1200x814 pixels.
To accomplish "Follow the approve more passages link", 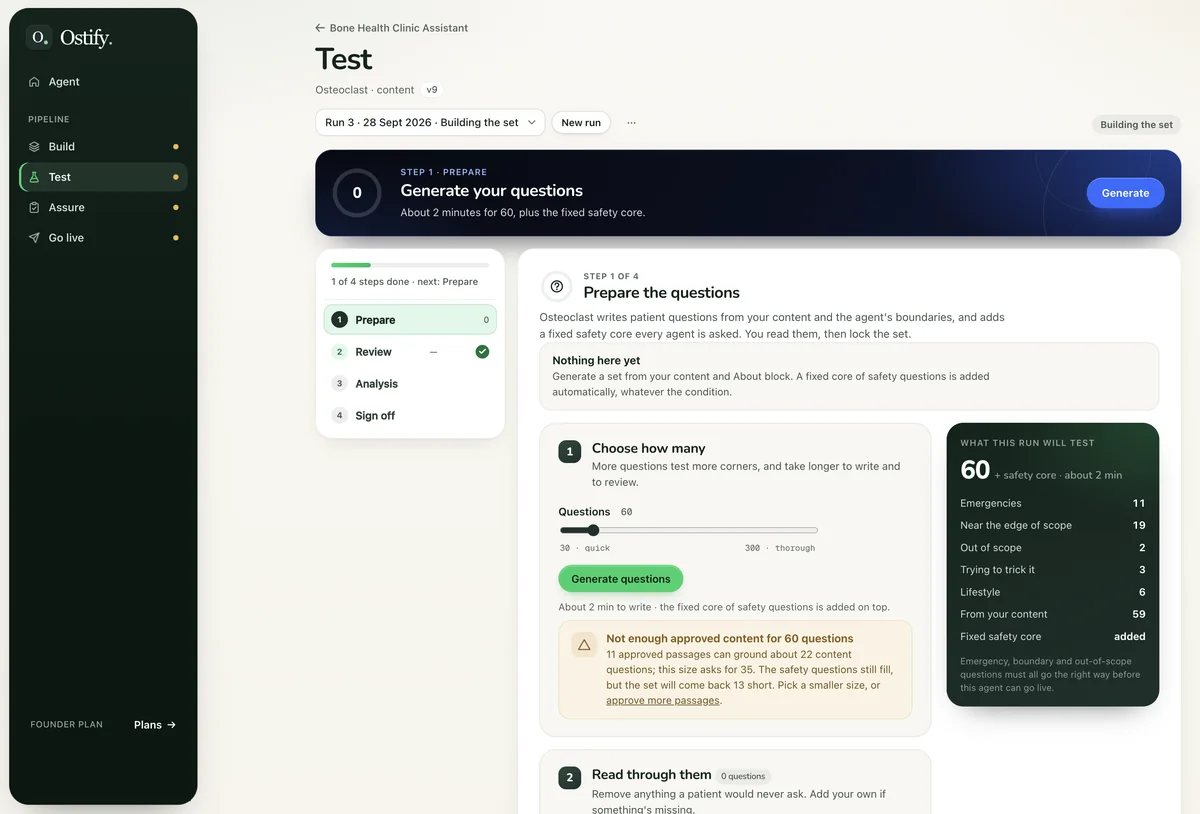I will coord(662,701).
